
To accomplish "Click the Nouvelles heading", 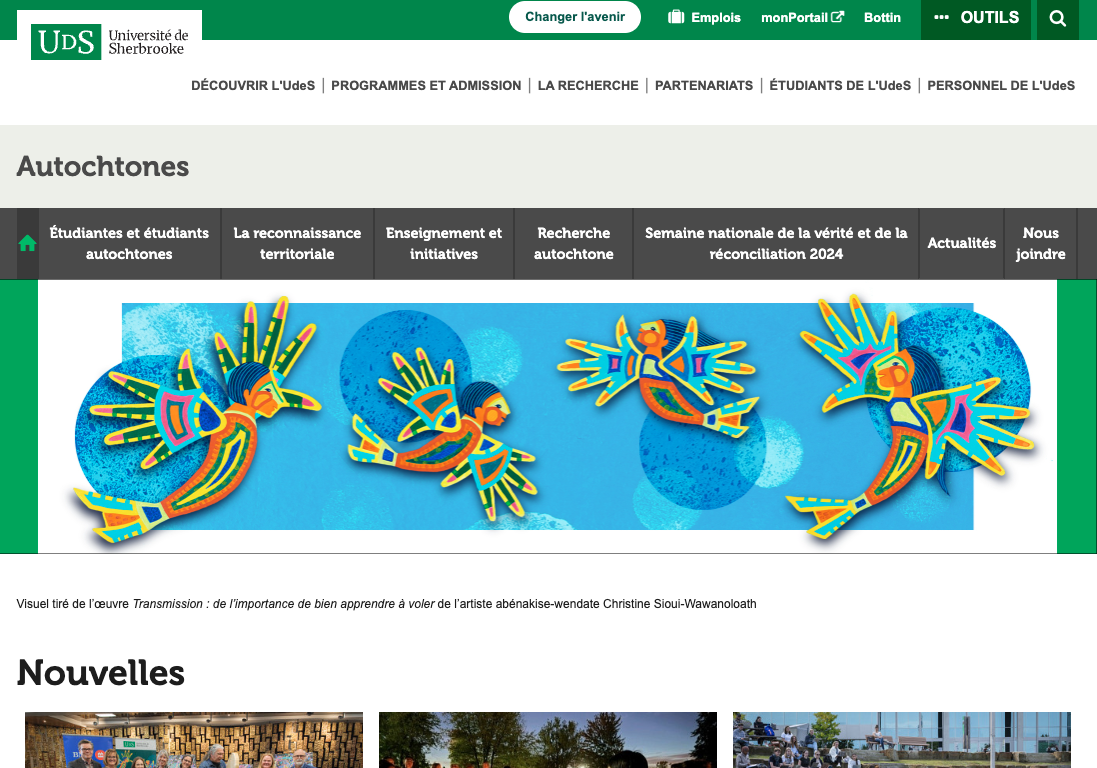I will point(101,673).
